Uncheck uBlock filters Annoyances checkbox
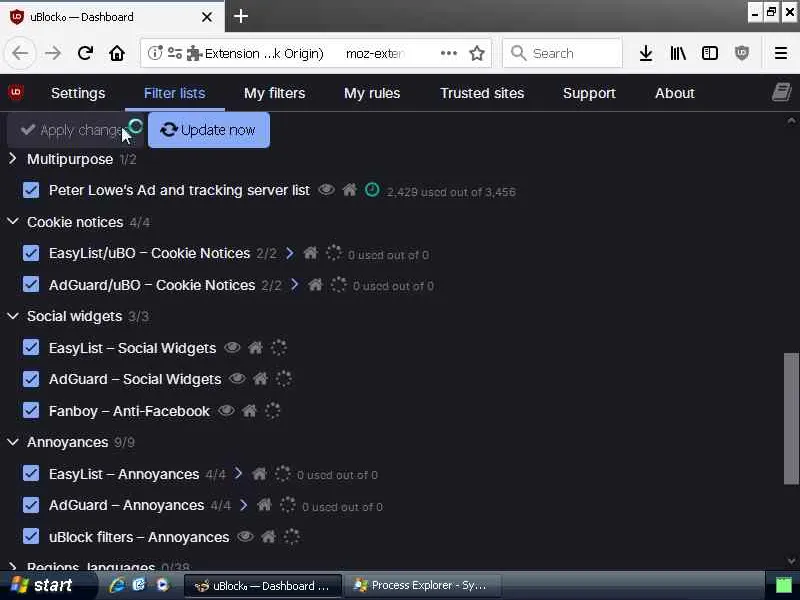The image size is (800, 600). 31,537
